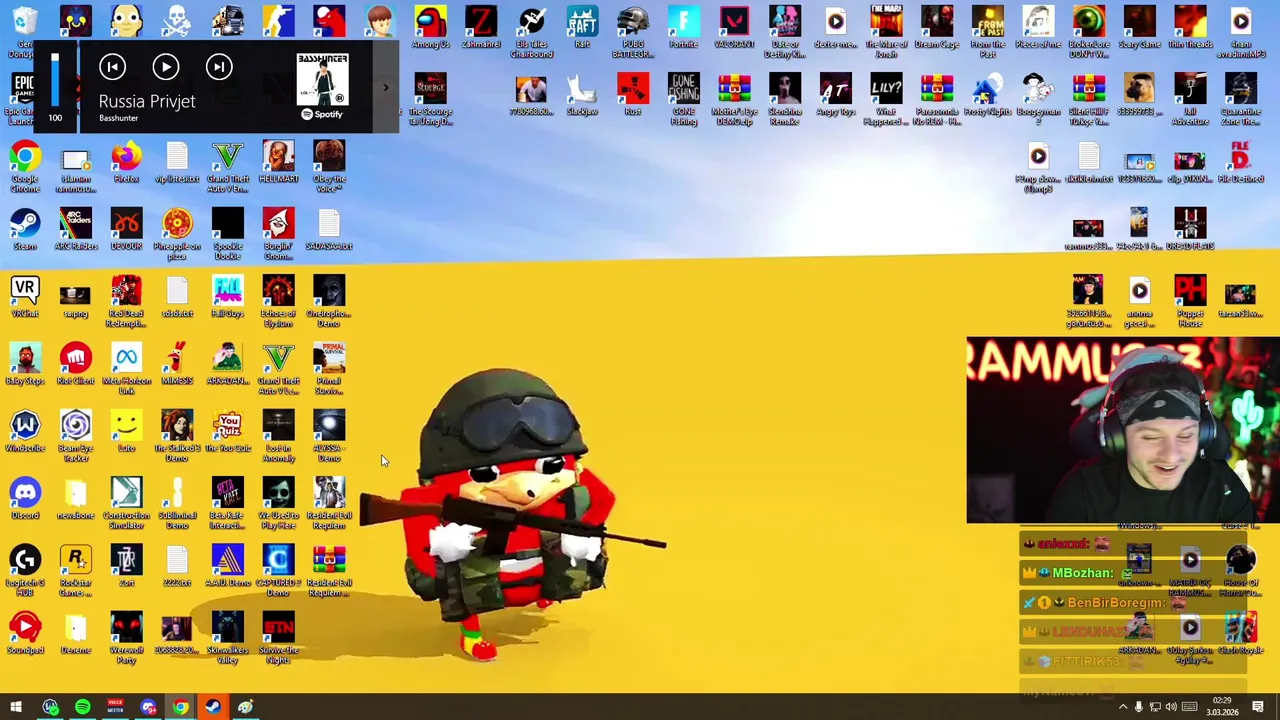The height and width of the screenshot is (720, 1280).
Task: Skip to next track in media overlay
Action: (x=219, y=67)
